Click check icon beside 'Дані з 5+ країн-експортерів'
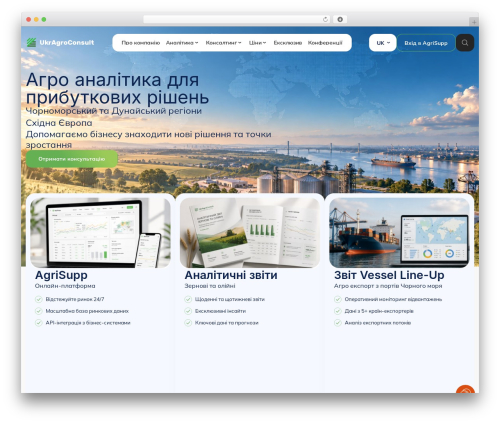 [338, 311]
